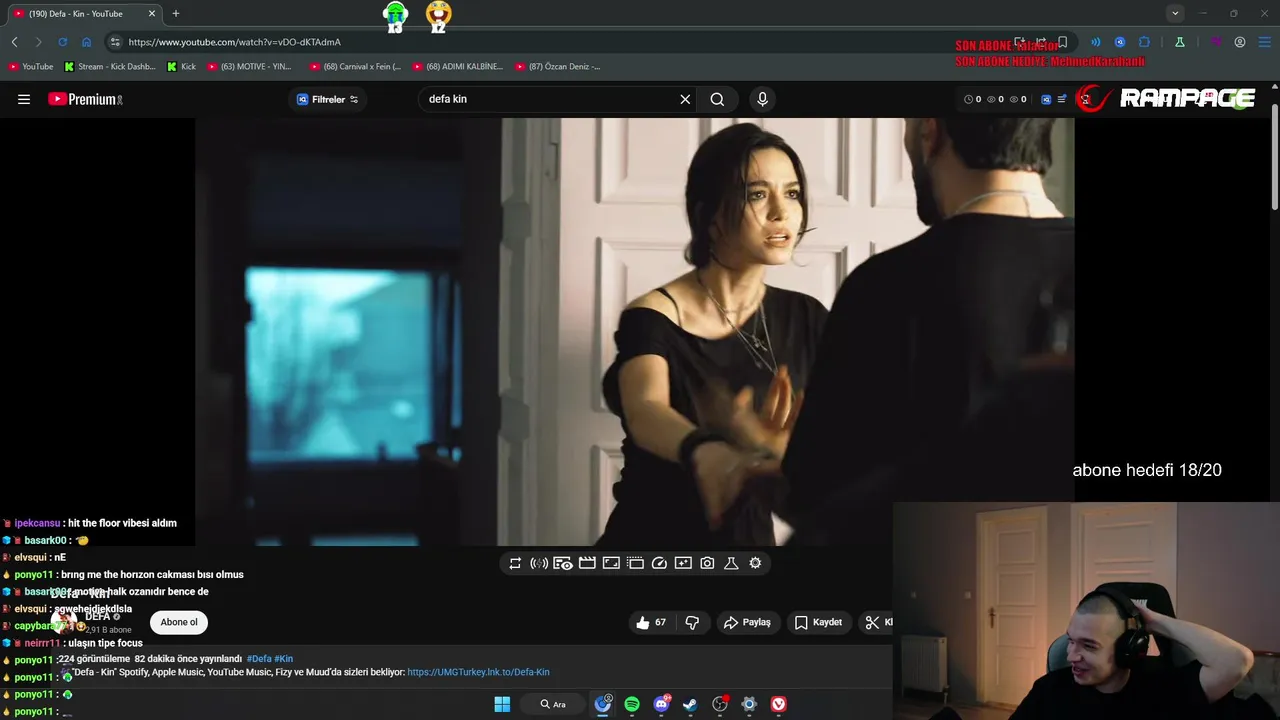Open the playback speed gauge icon

click(x=659, y=563)
